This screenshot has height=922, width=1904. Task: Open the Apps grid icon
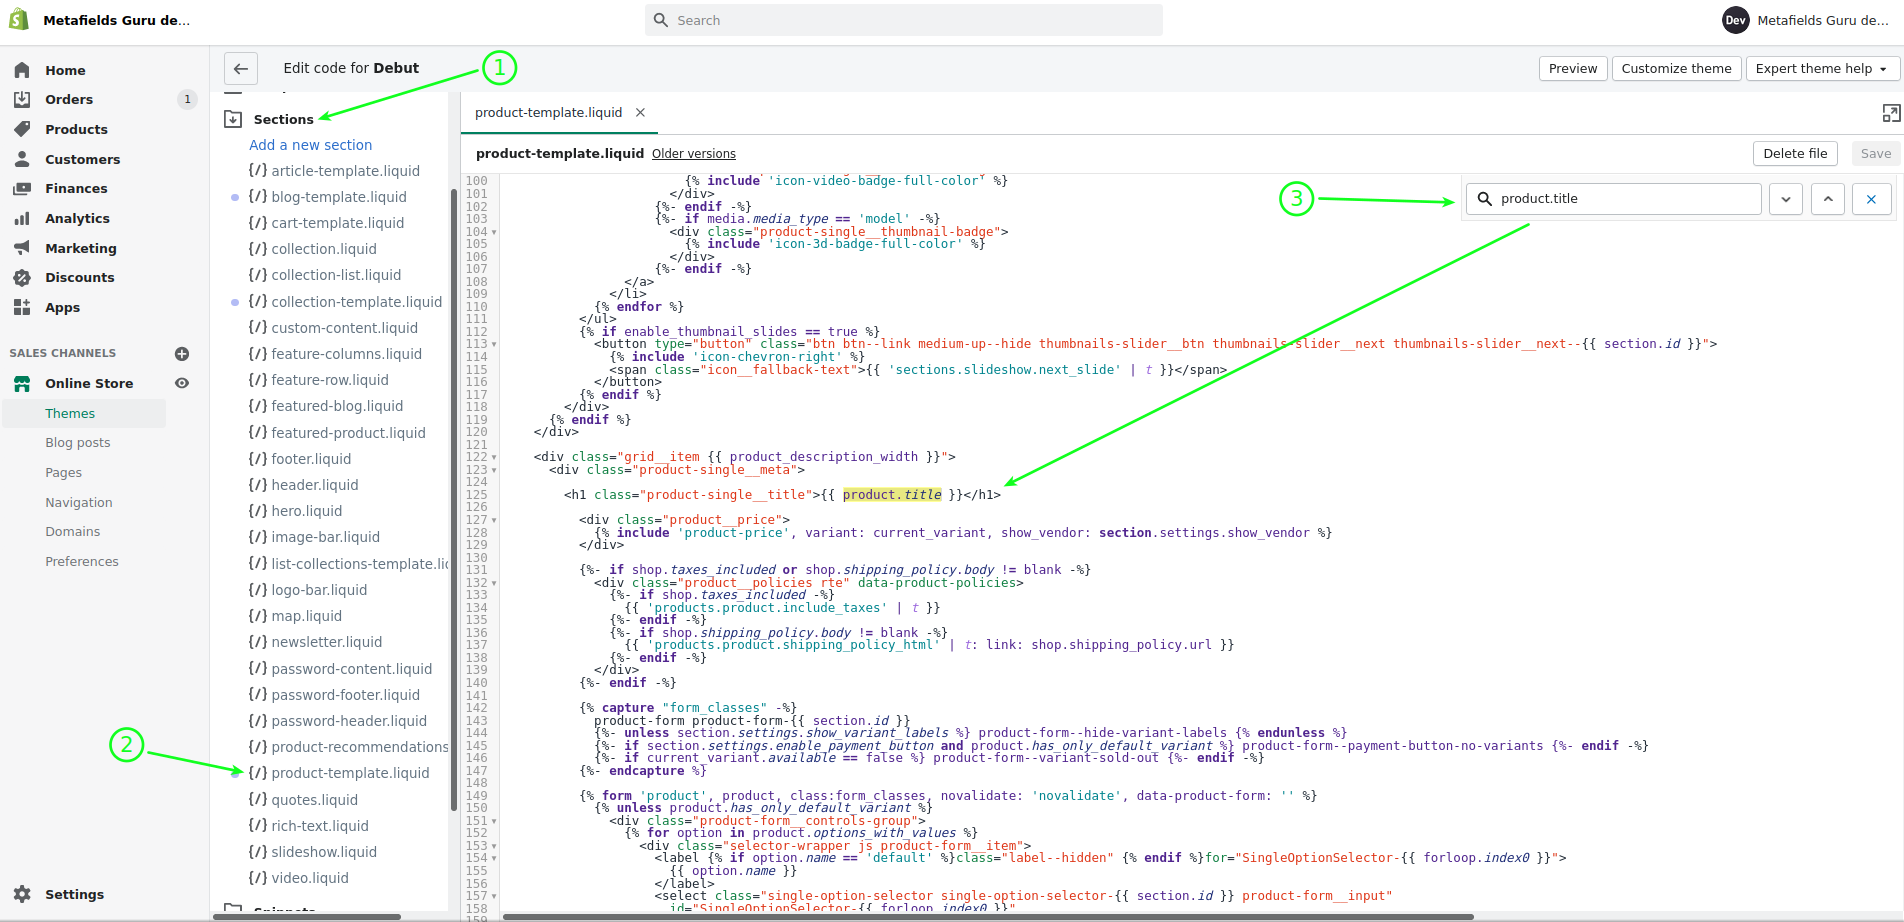tap(22, 307)
